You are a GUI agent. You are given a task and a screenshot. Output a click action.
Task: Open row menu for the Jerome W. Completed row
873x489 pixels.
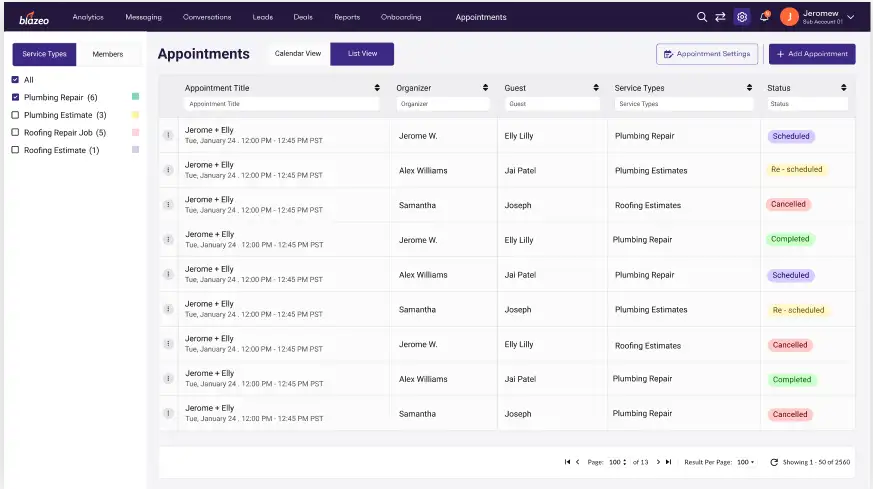click(x=168, y=239)
